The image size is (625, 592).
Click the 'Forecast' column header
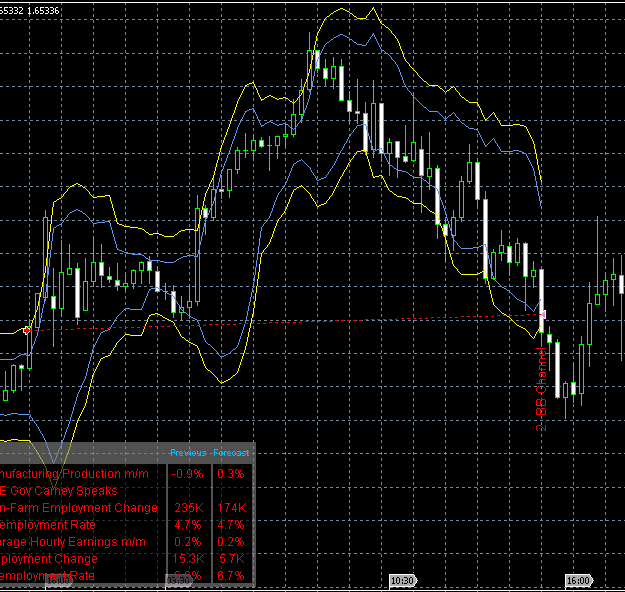pyautogui.click(x=231, y=453)
